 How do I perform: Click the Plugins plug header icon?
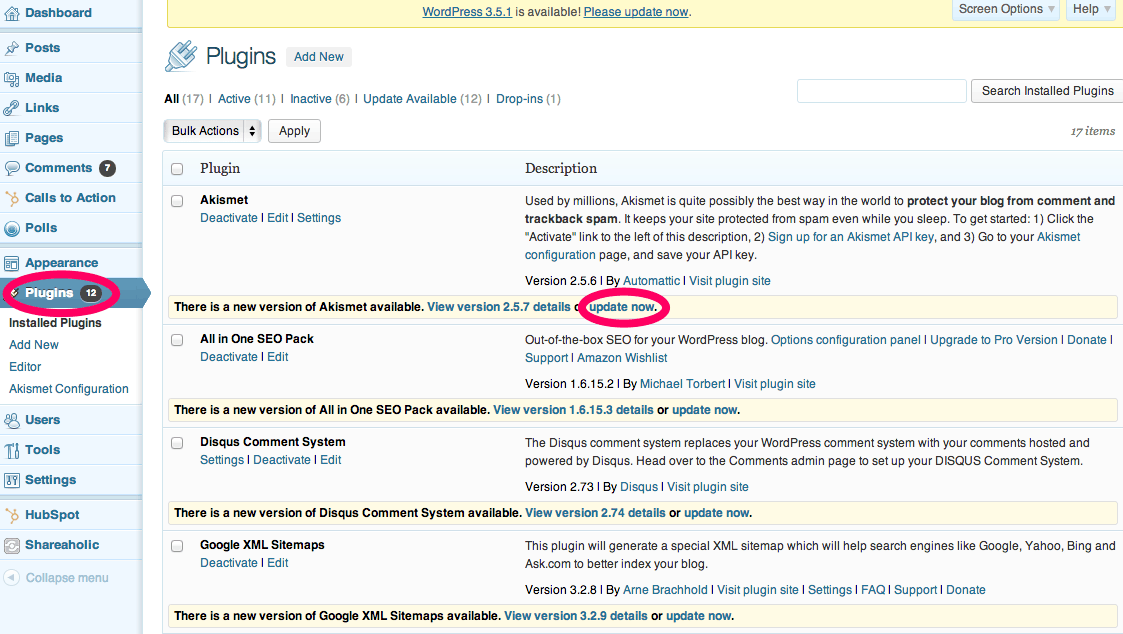click(x=180, y=56)
